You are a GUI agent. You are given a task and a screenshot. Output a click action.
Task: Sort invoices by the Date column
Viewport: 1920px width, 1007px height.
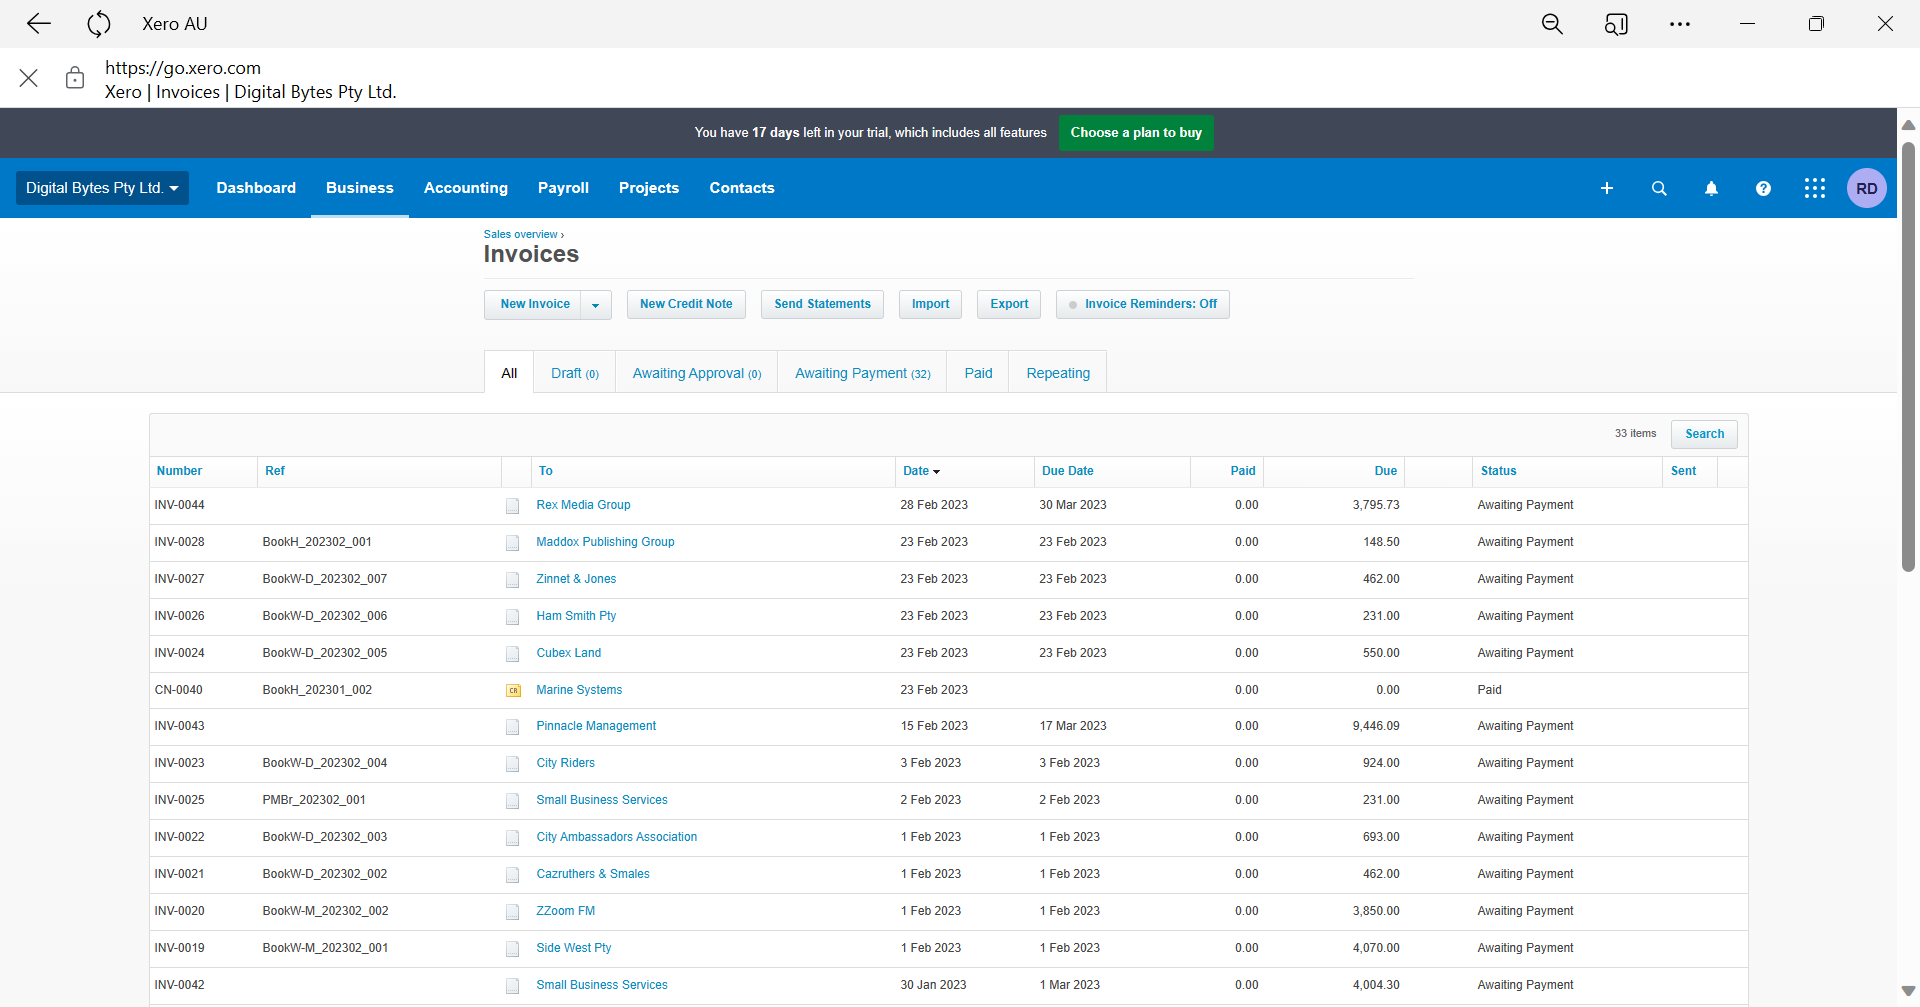click(x=921, y=471)
